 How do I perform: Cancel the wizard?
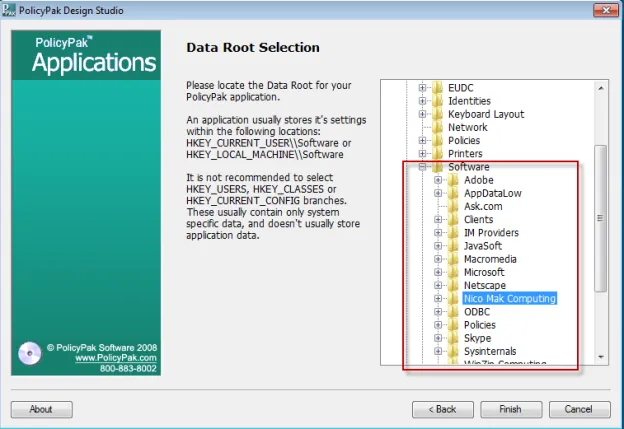(x=580, y=409)
